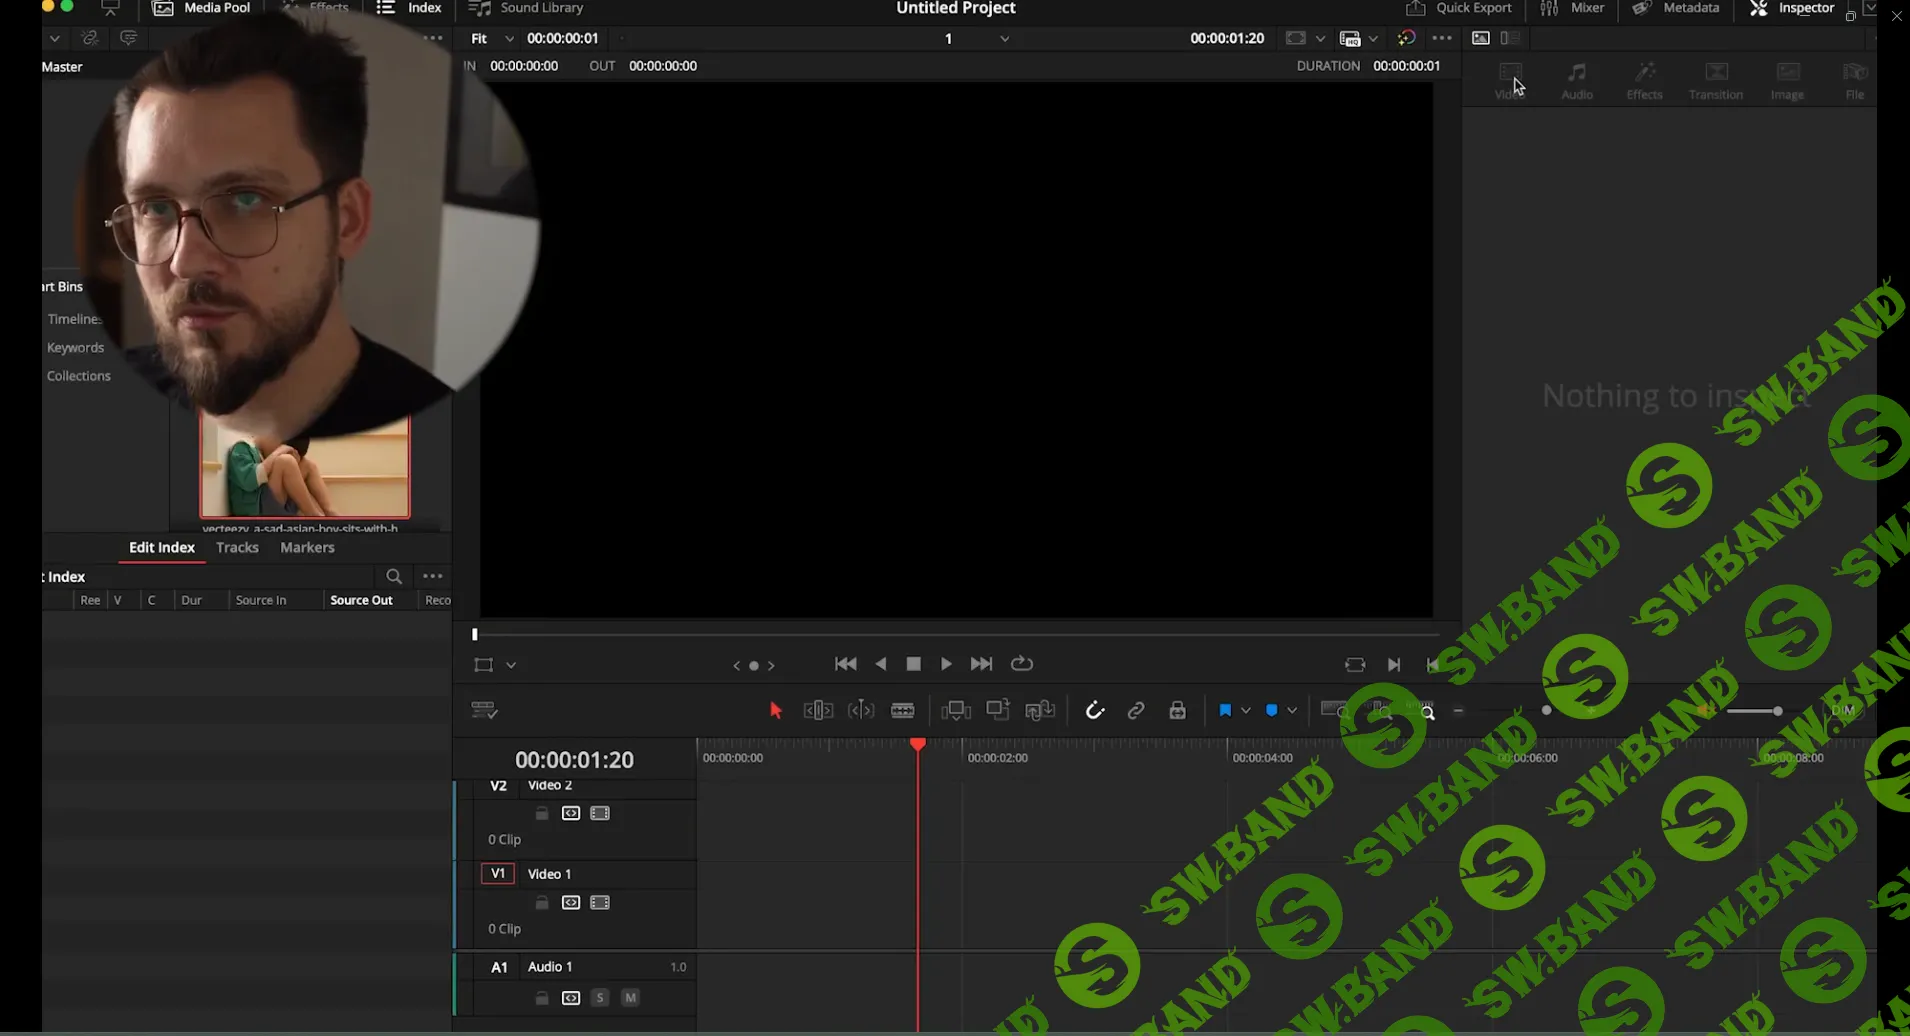Viewport: 1910px width, 1036px height.
Task: Activate the Trim Edit Mode tool
Action: 818,710
